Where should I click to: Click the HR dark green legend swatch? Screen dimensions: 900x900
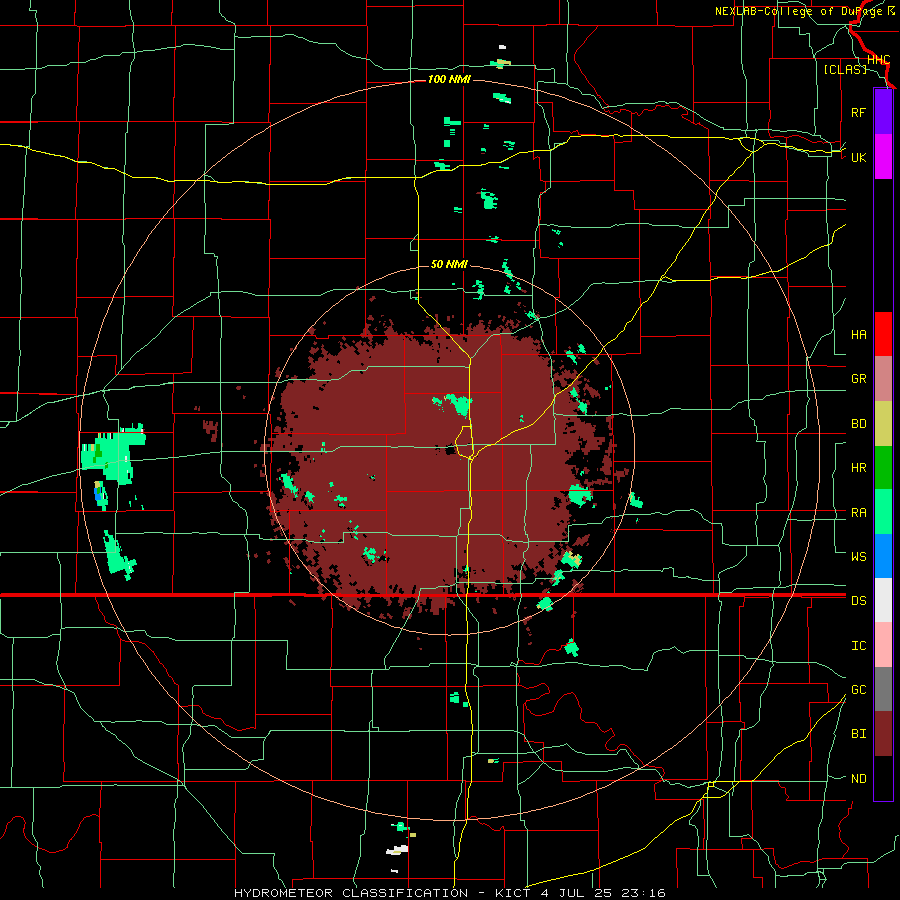883,468
